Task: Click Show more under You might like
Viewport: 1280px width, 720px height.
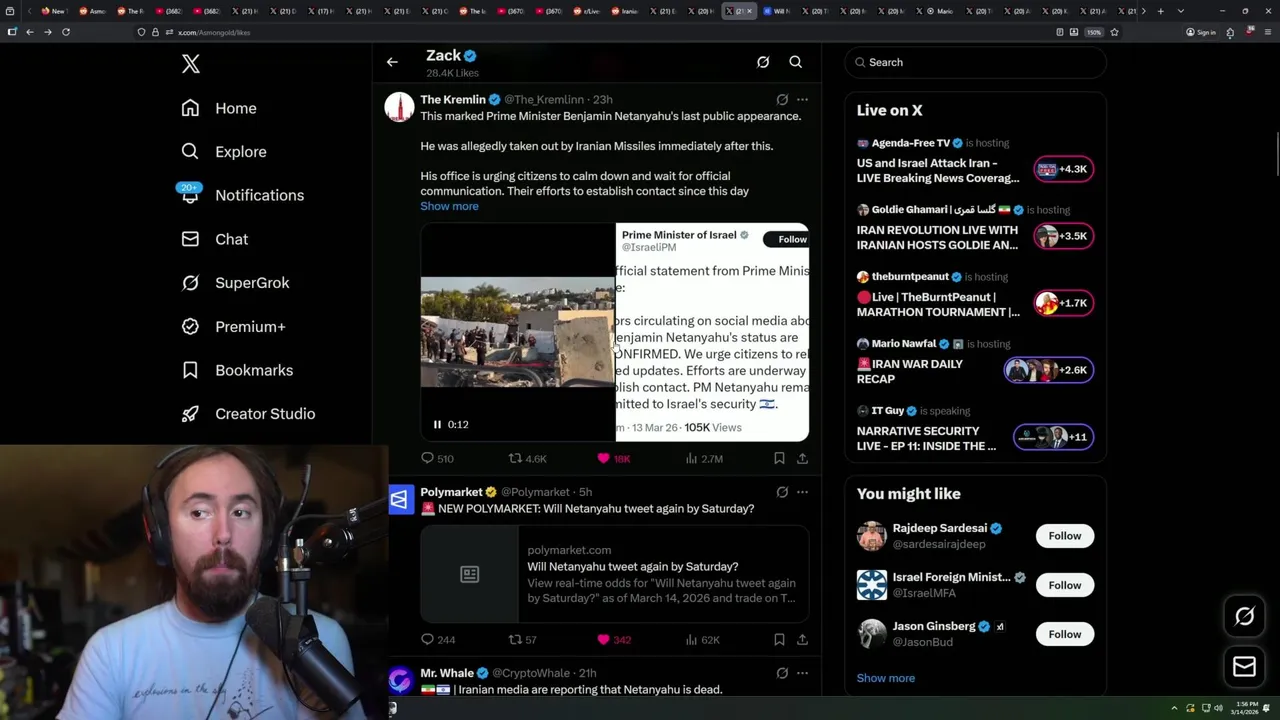Action: coord(885,678)
